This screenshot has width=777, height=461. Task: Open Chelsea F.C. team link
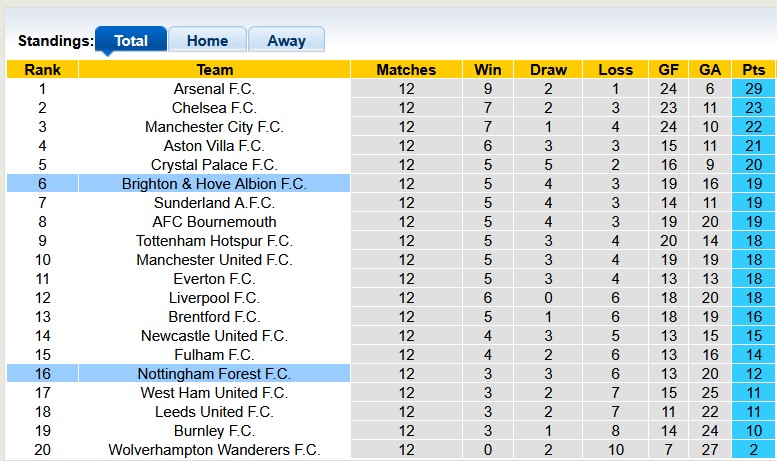click(214, 108)
